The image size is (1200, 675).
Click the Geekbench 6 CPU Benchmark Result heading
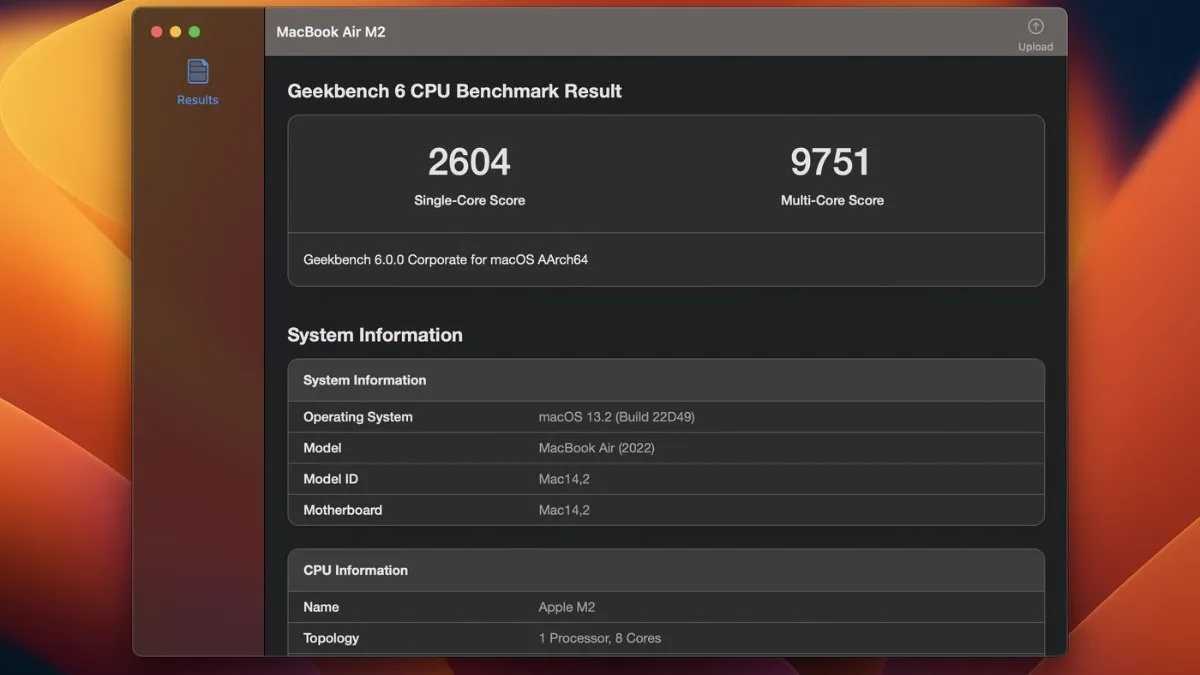[x=454, y=91]
